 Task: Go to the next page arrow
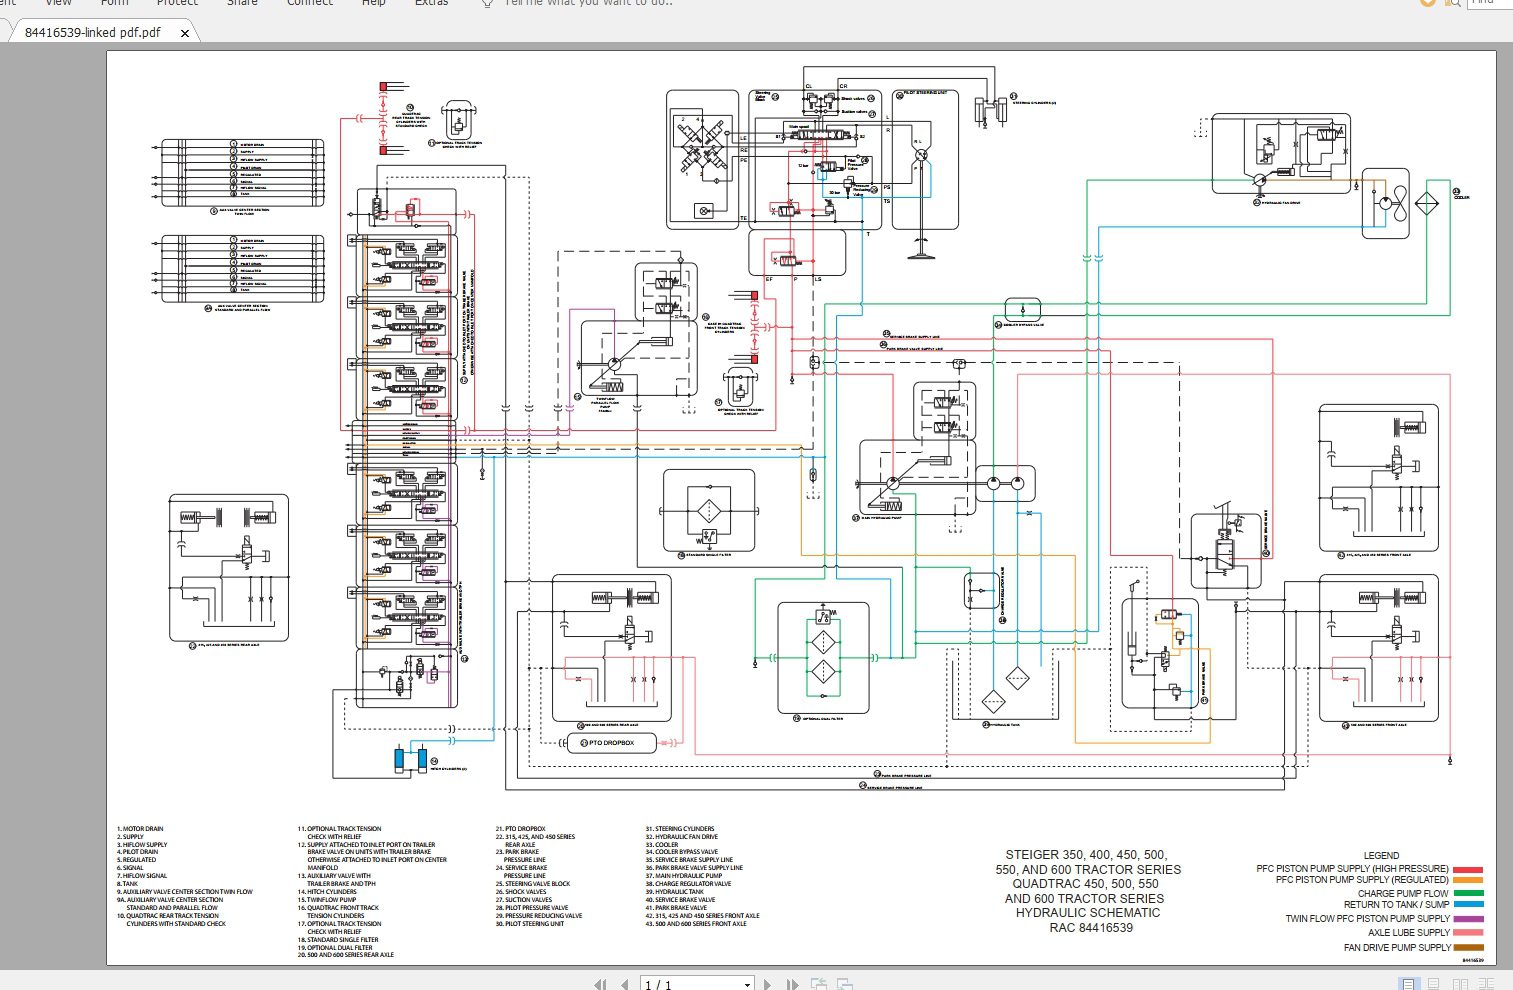[x=768, y=984]
